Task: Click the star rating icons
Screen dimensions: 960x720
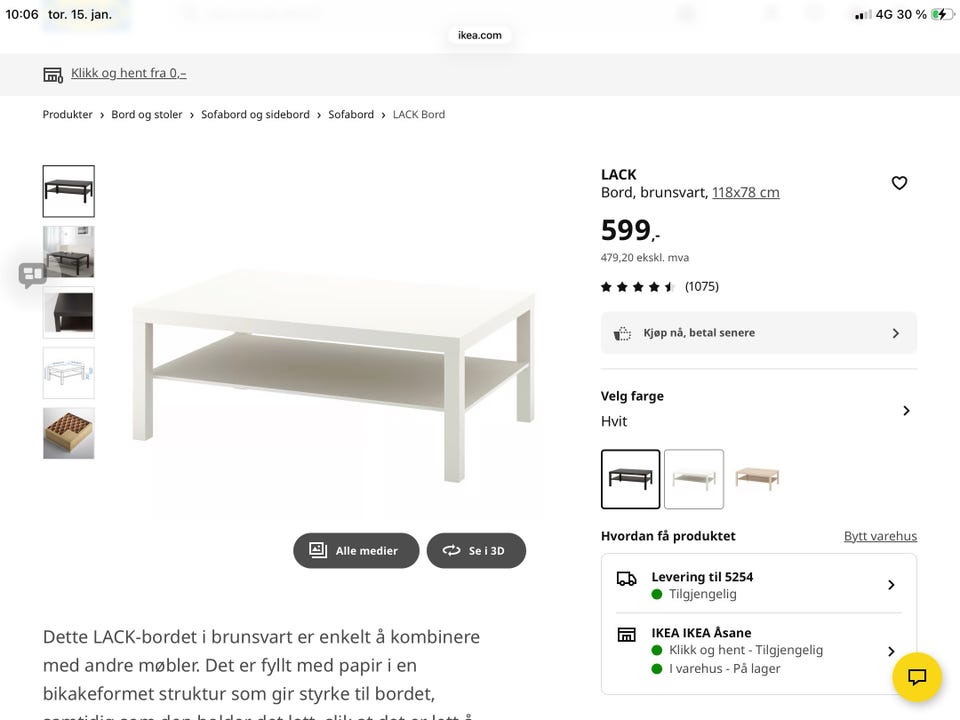Action: (x=638, y=287)
